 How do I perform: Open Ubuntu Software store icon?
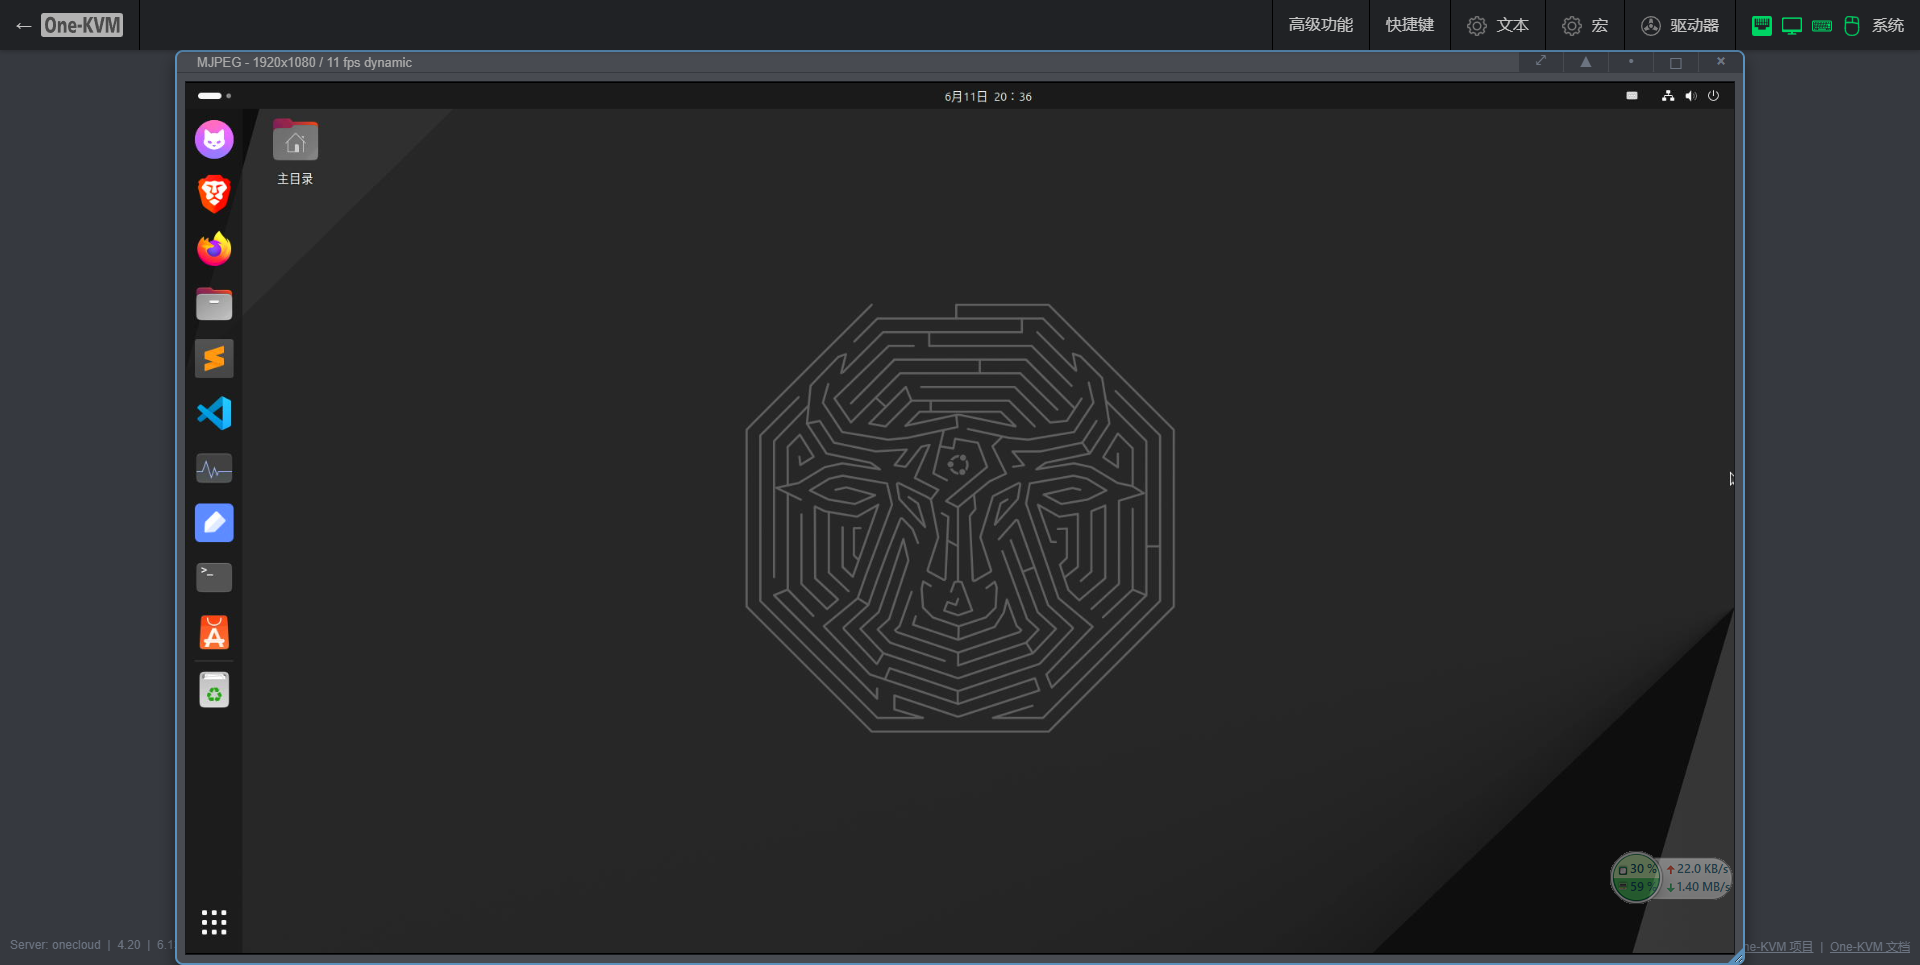pyautogui.click(x=214, y=632)
